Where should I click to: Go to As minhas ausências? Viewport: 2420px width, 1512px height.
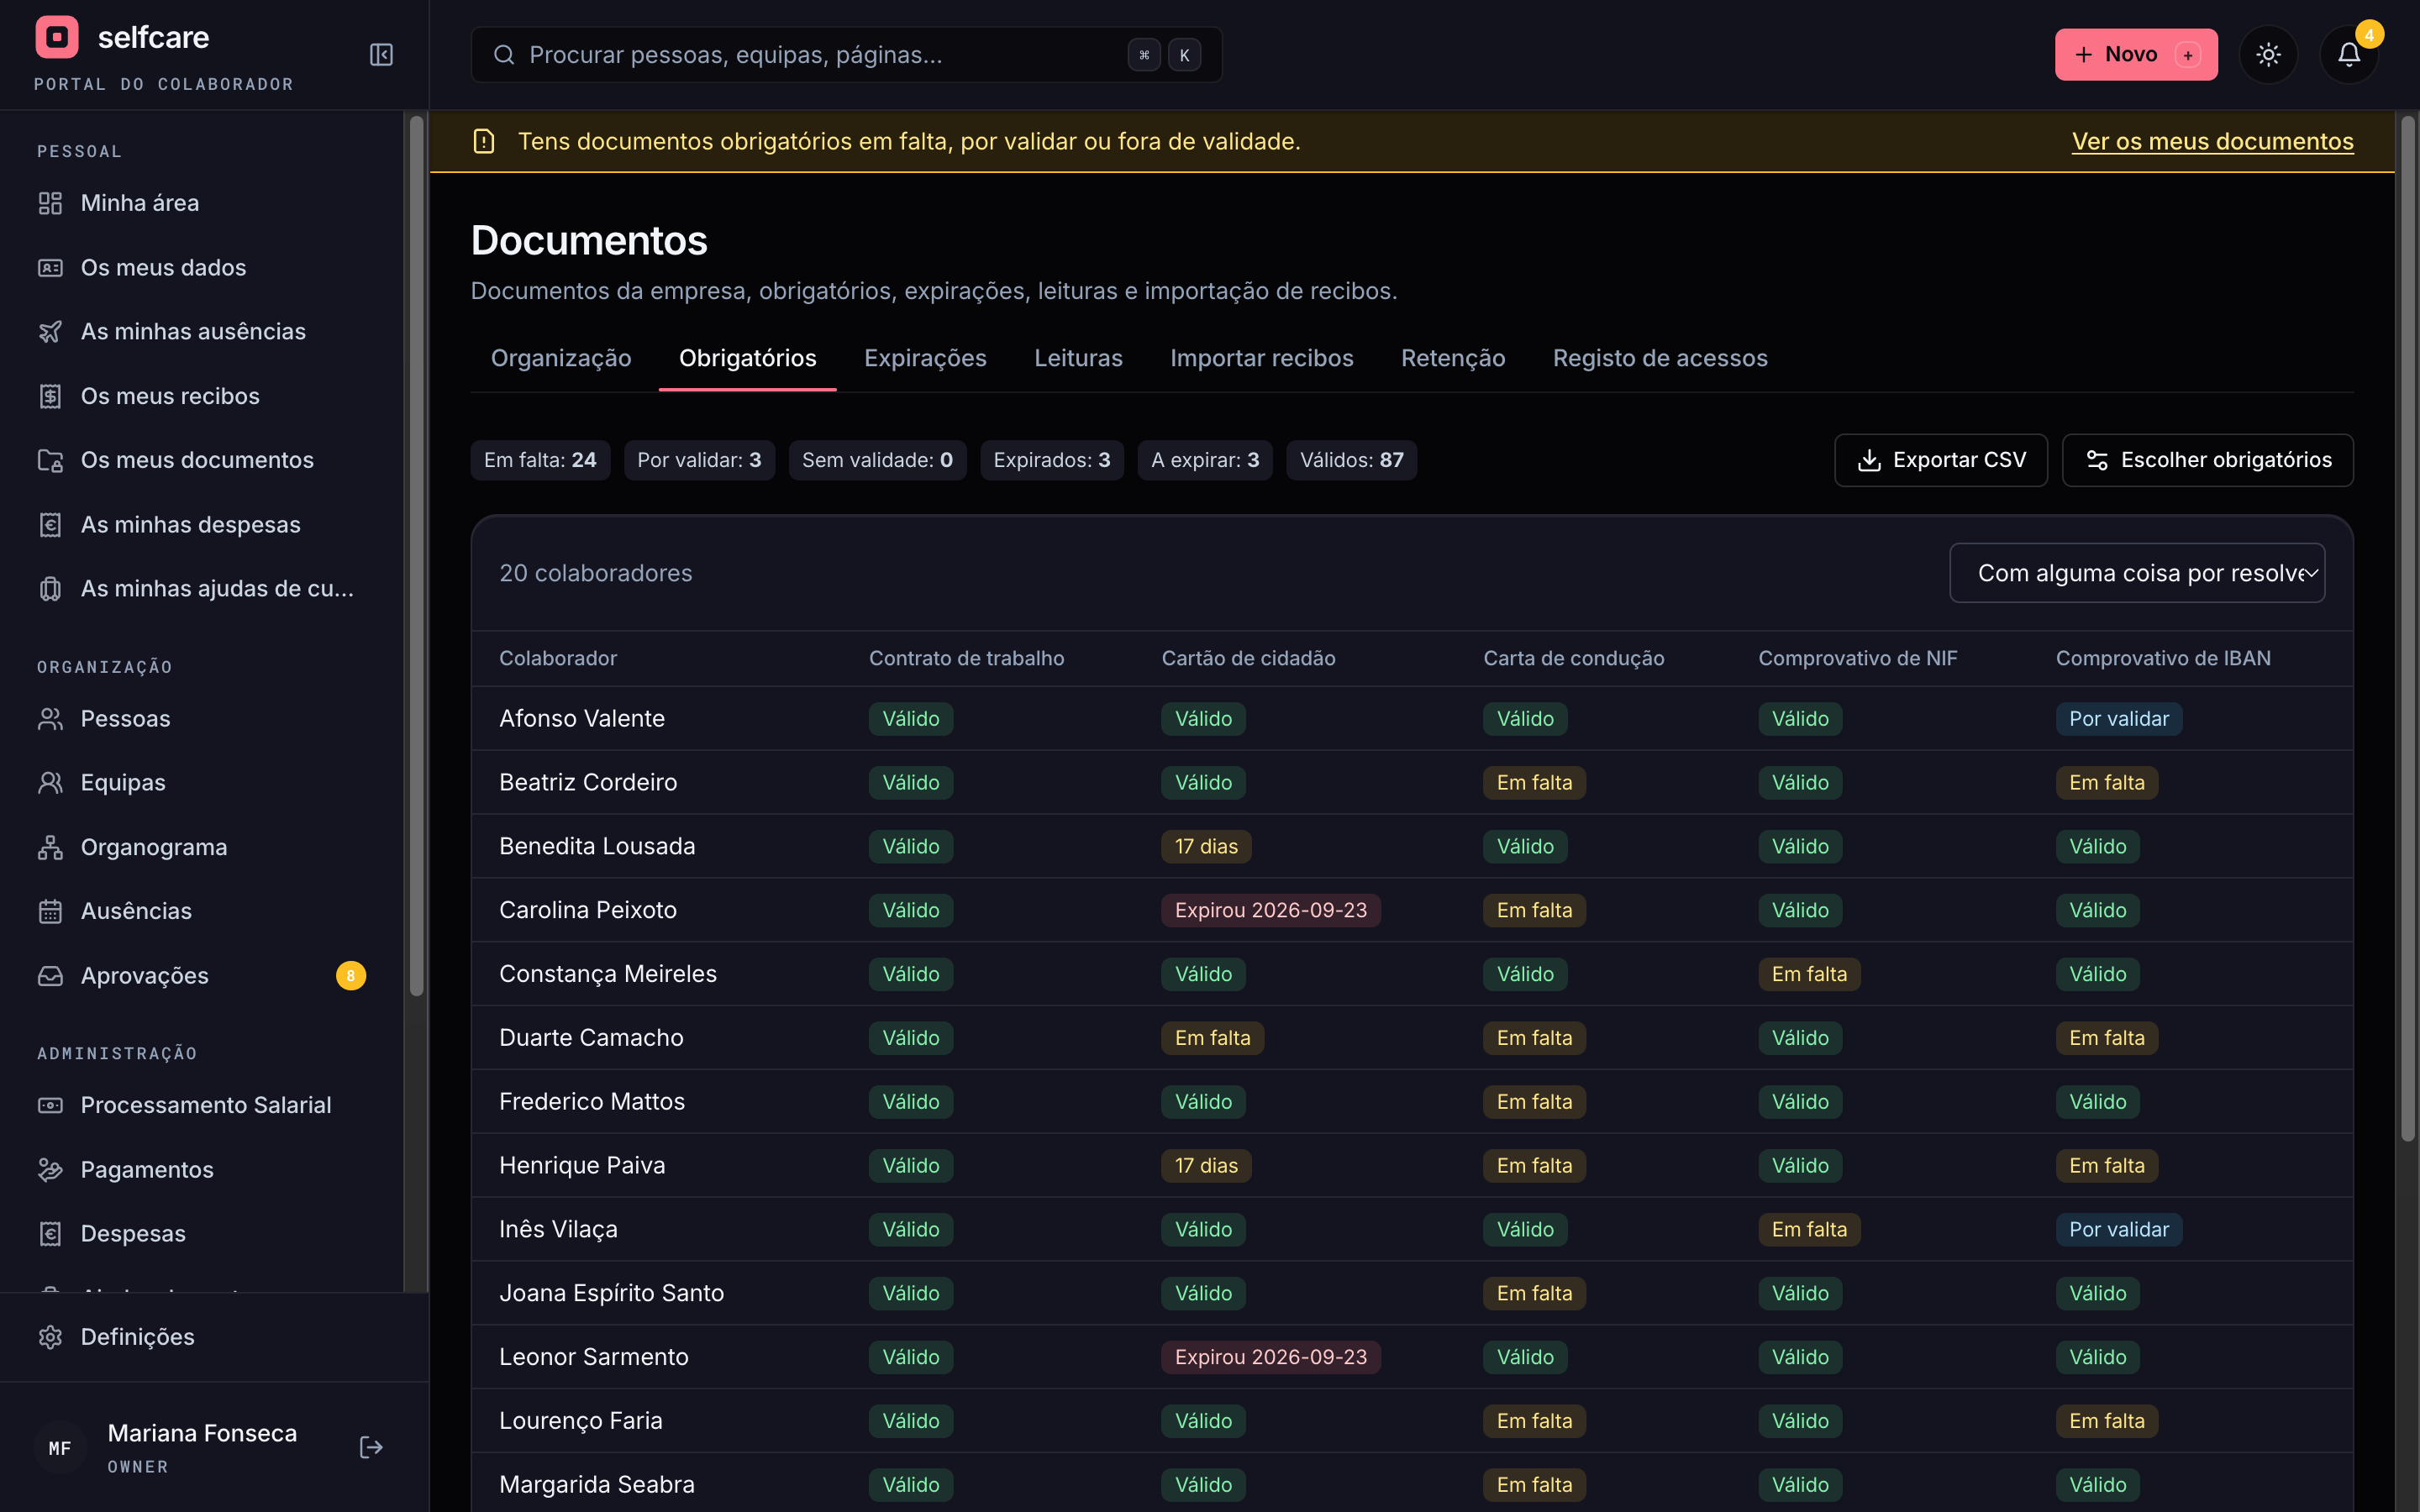coord(201,331)
